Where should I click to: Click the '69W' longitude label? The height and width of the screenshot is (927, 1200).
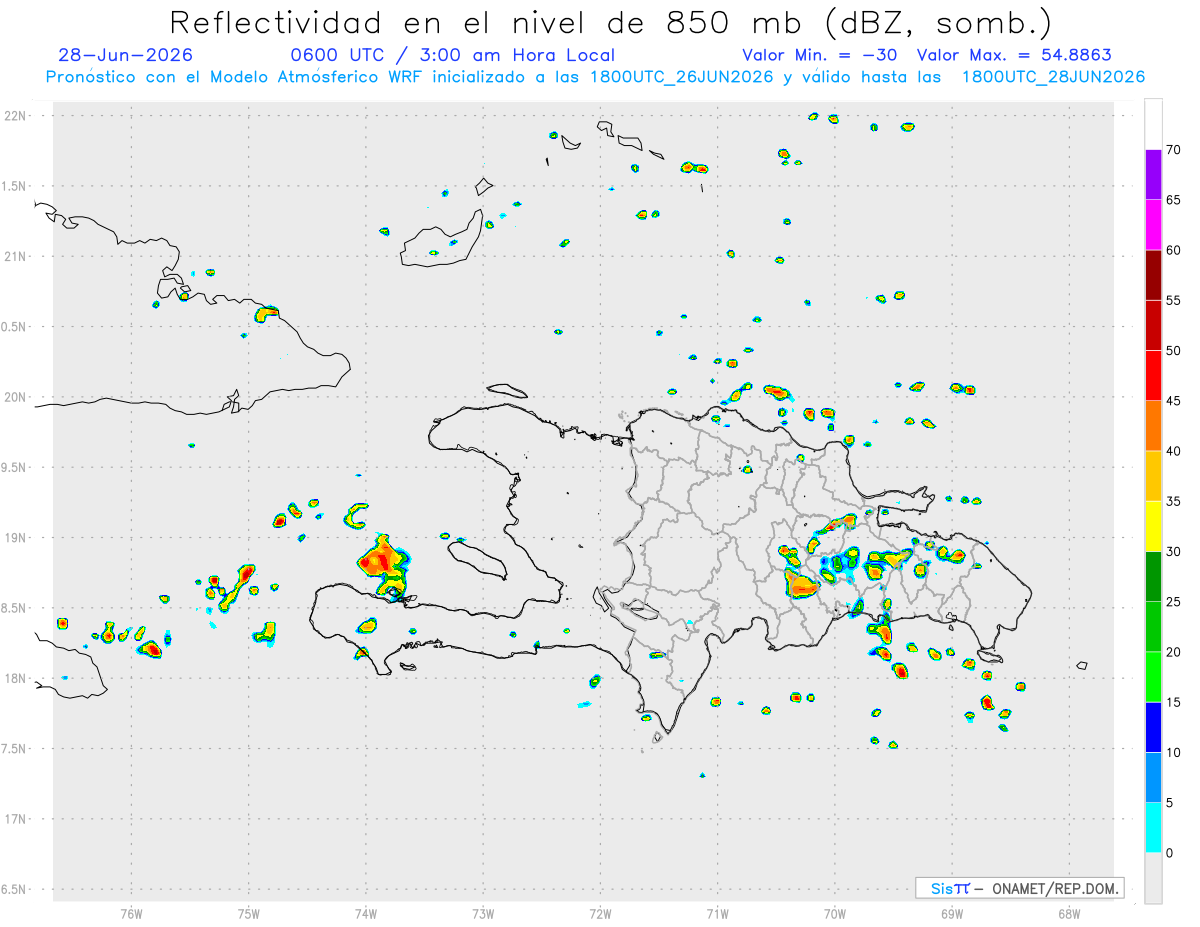[x=952, y=913]
